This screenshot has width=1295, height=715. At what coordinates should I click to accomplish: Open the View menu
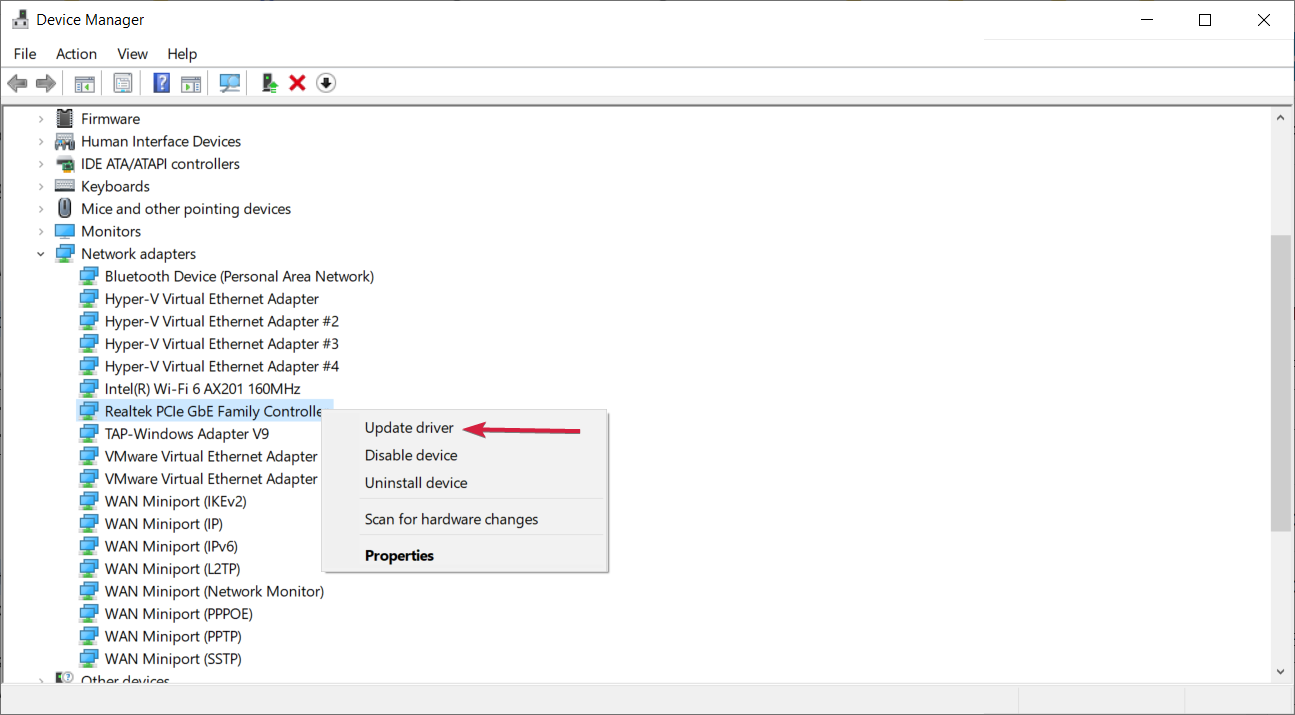[x=132, y=54]
